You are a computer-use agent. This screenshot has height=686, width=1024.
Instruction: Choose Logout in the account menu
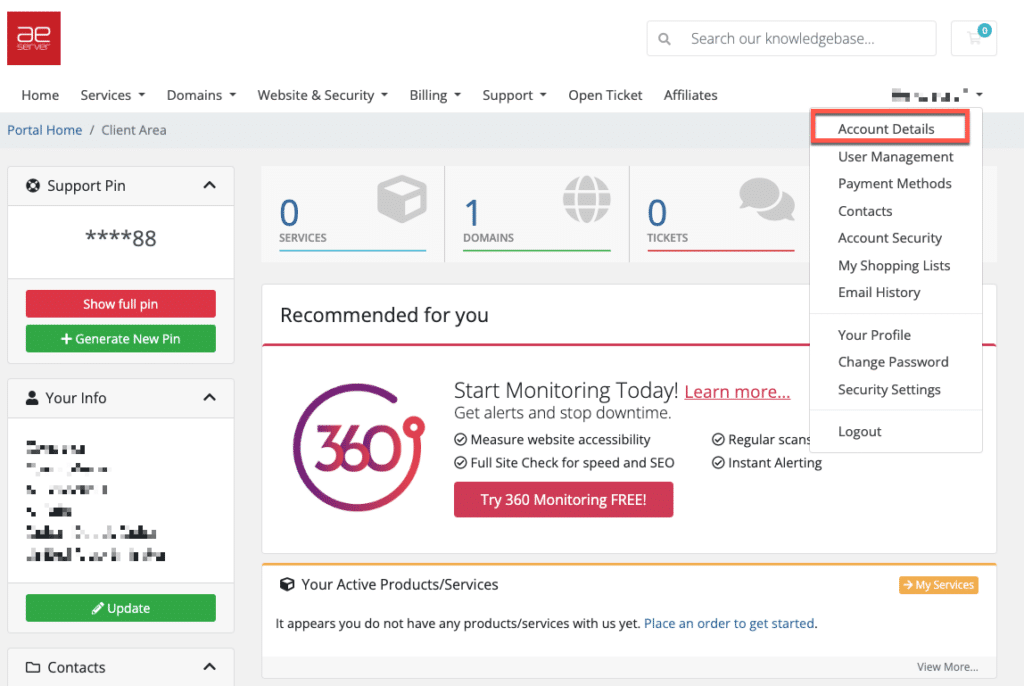point(859,432)
